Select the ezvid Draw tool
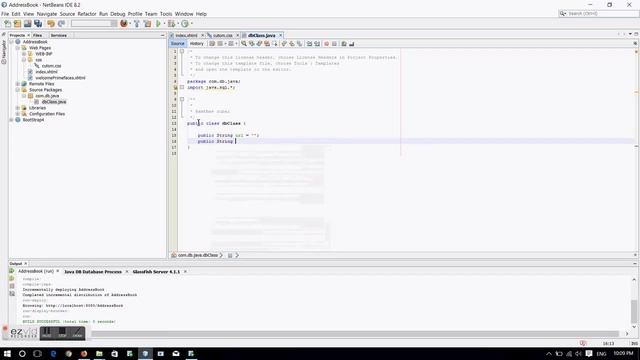This screenshot has width=640, height=360. pyautogui.click(x=78, y=333)
